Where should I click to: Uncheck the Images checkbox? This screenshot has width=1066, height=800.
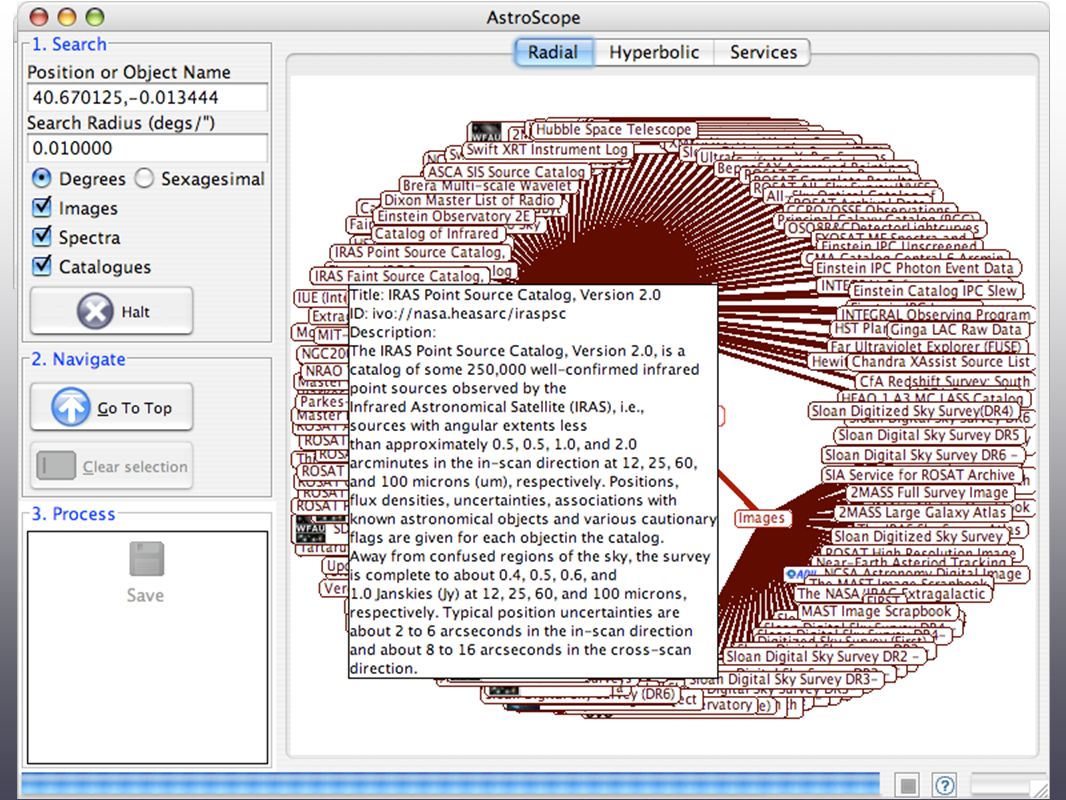tap(42, 207)
